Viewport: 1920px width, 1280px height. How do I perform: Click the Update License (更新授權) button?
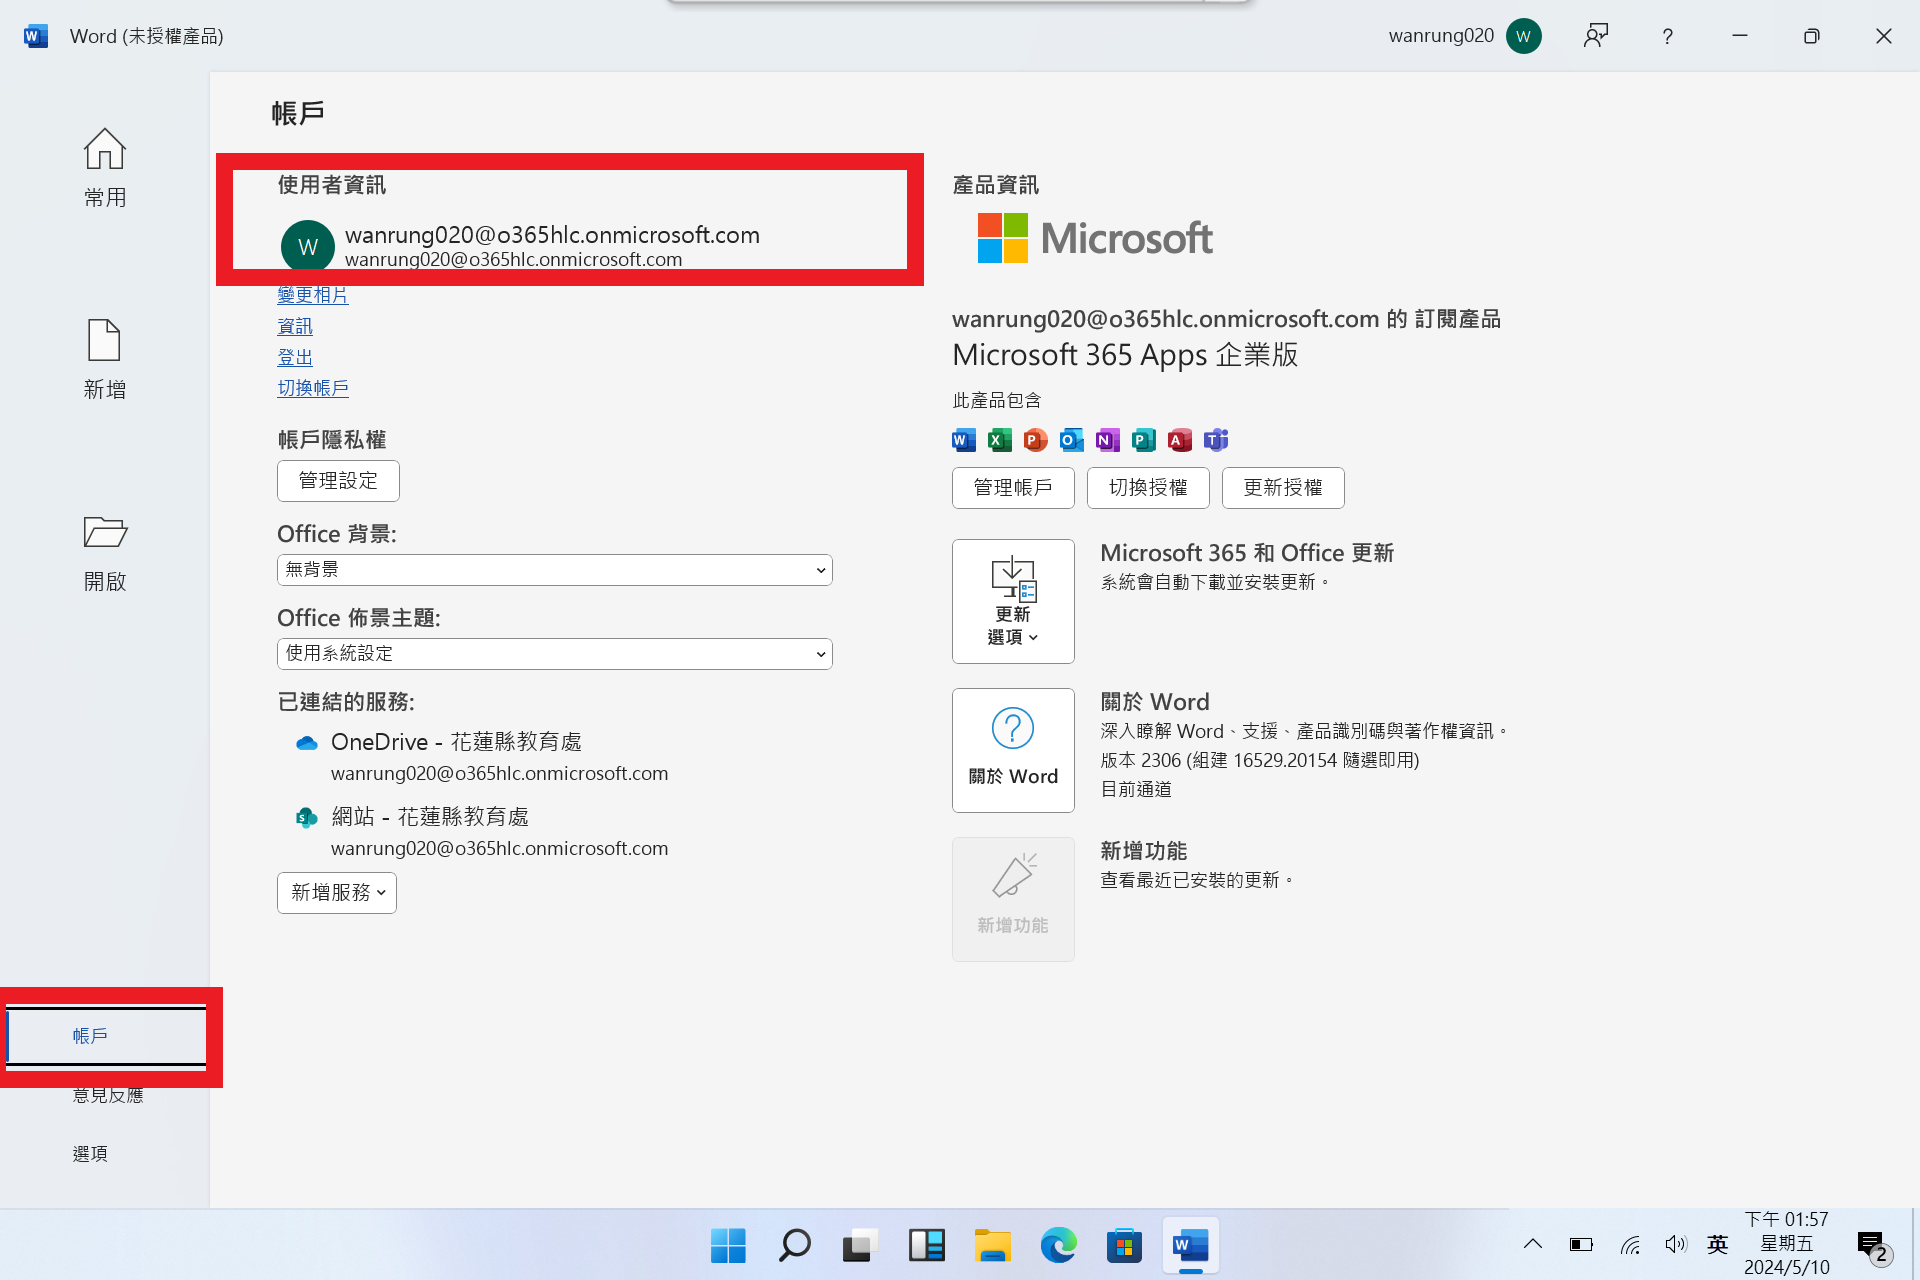1282,488
